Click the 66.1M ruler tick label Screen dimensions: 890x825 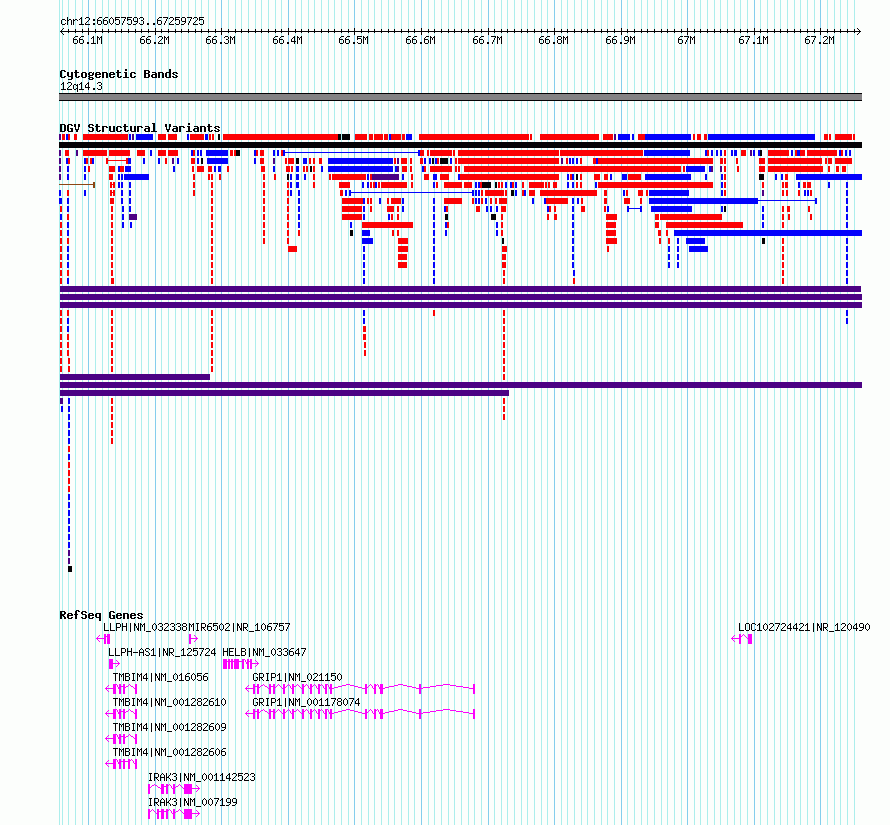[x=87, y=40]
